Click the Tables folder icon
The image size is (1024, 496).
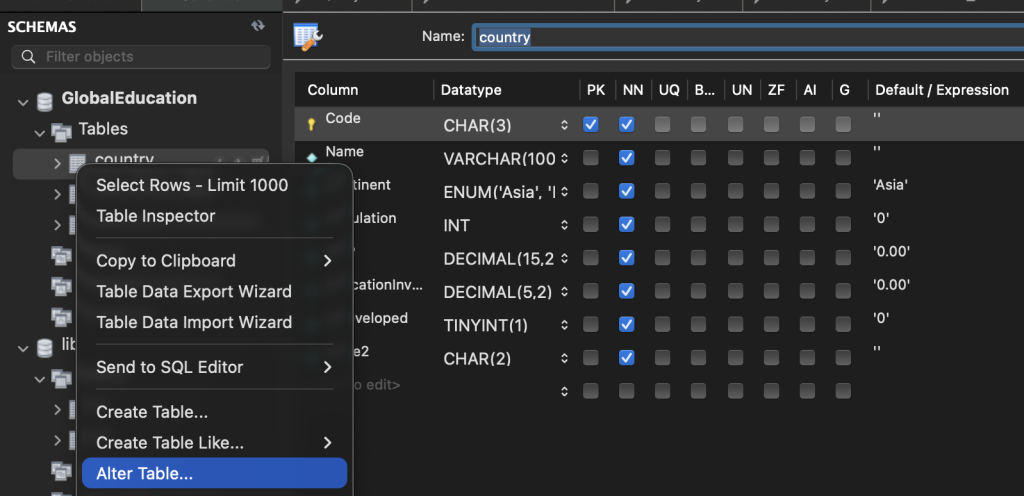pos(62,130)
